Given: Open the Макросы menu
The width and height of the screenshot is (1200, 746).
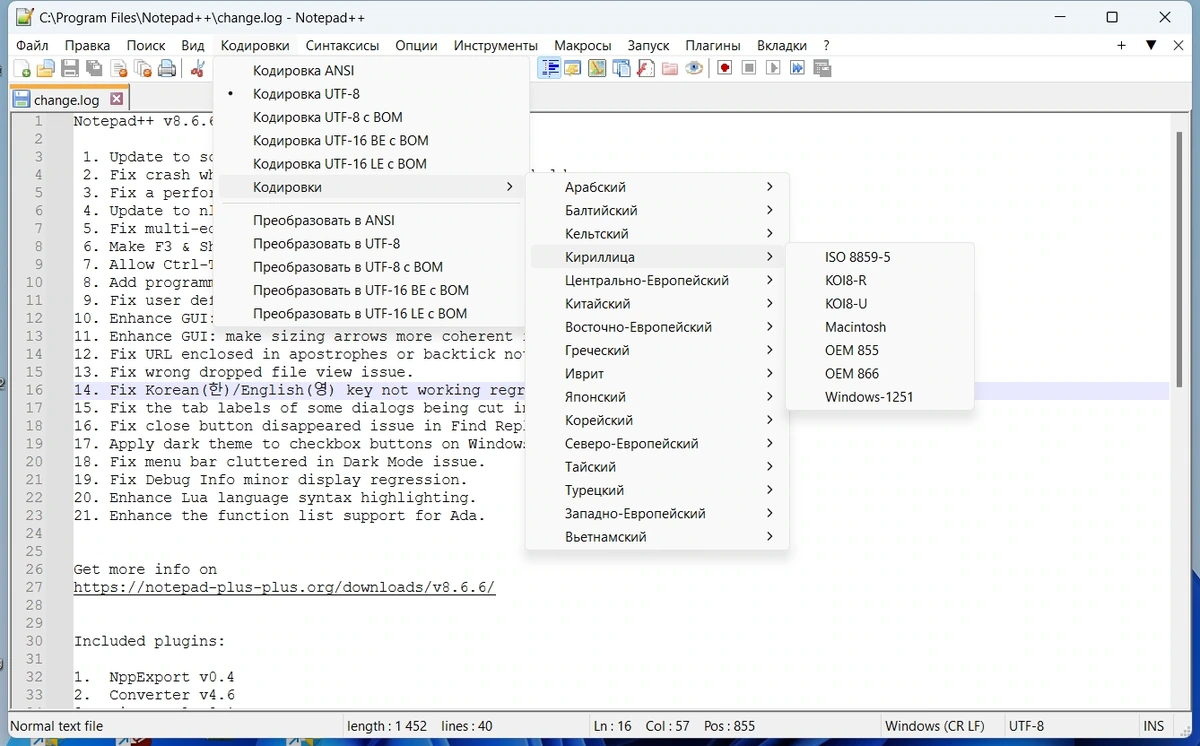Looking at the screenshot, I should tap(582, 45).
